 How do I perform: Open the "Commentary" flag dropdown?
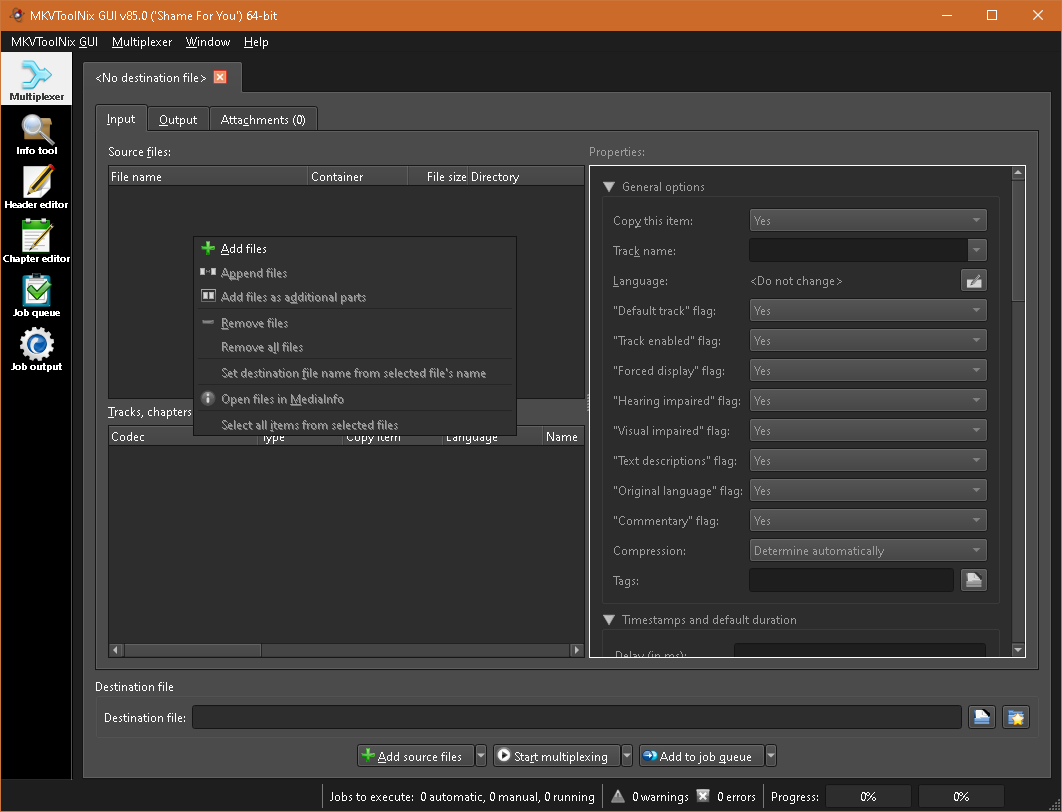(868, 520)
